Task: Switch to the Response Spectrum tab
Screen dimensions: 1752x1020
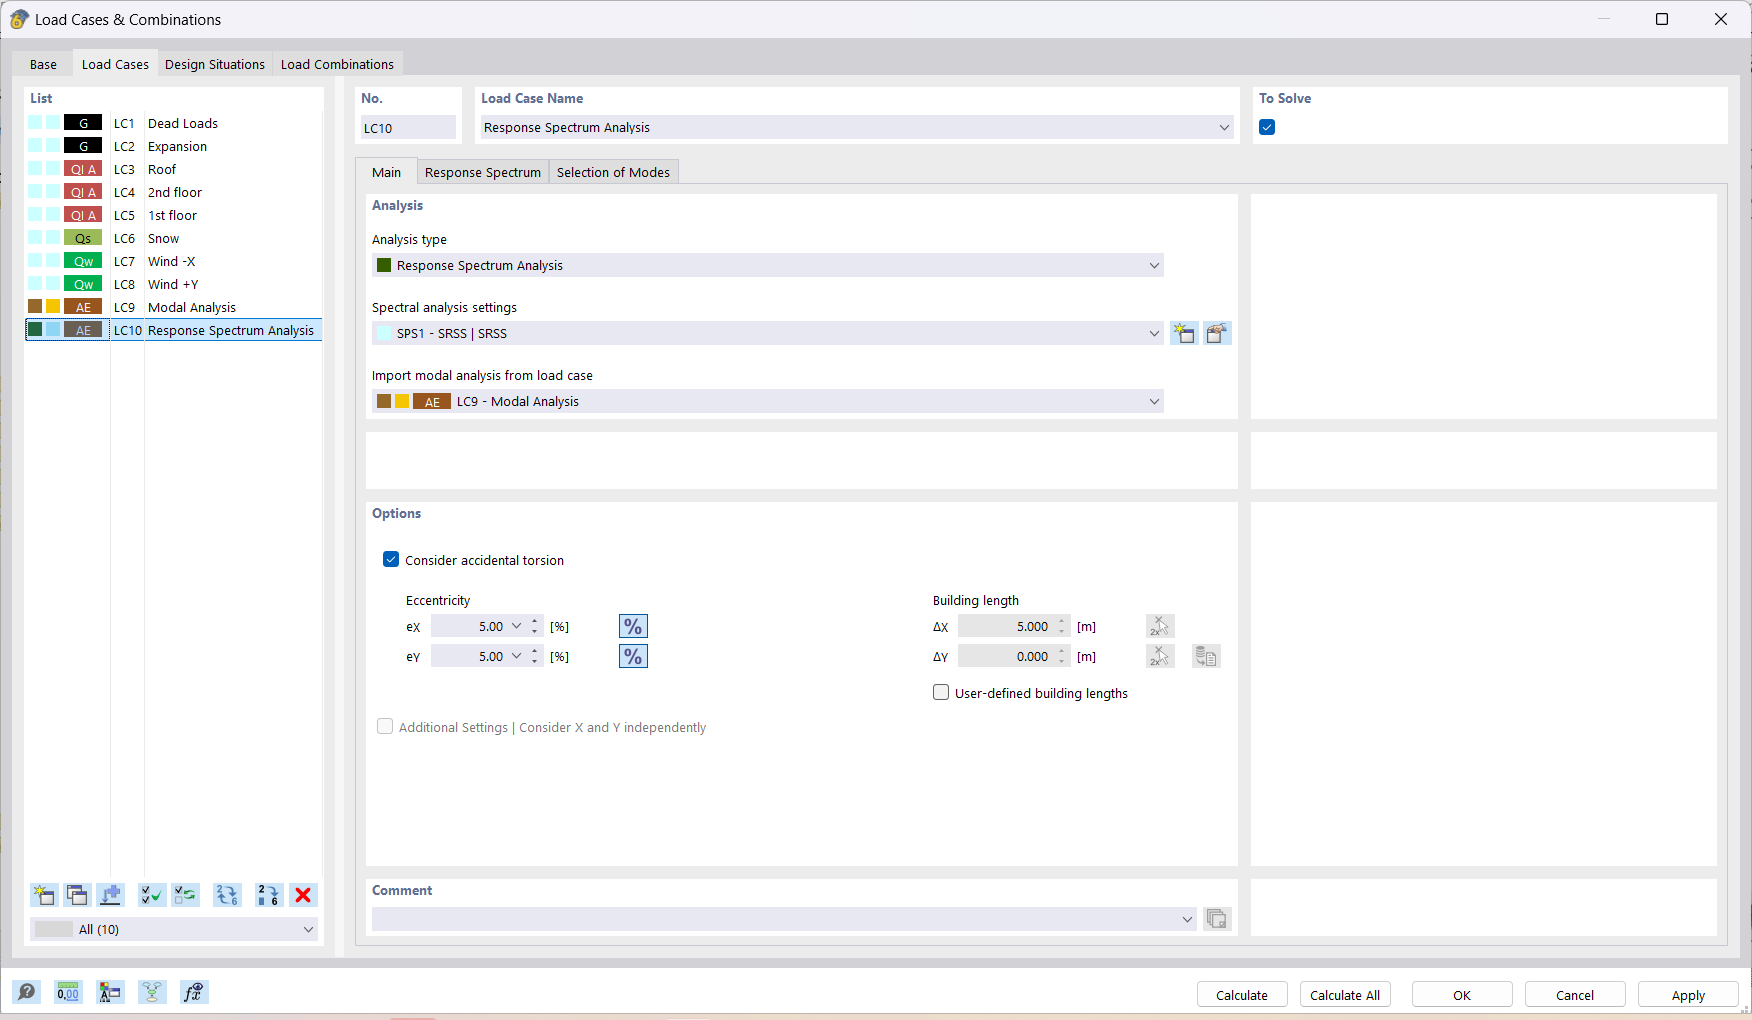Action: tap(482, 171)
